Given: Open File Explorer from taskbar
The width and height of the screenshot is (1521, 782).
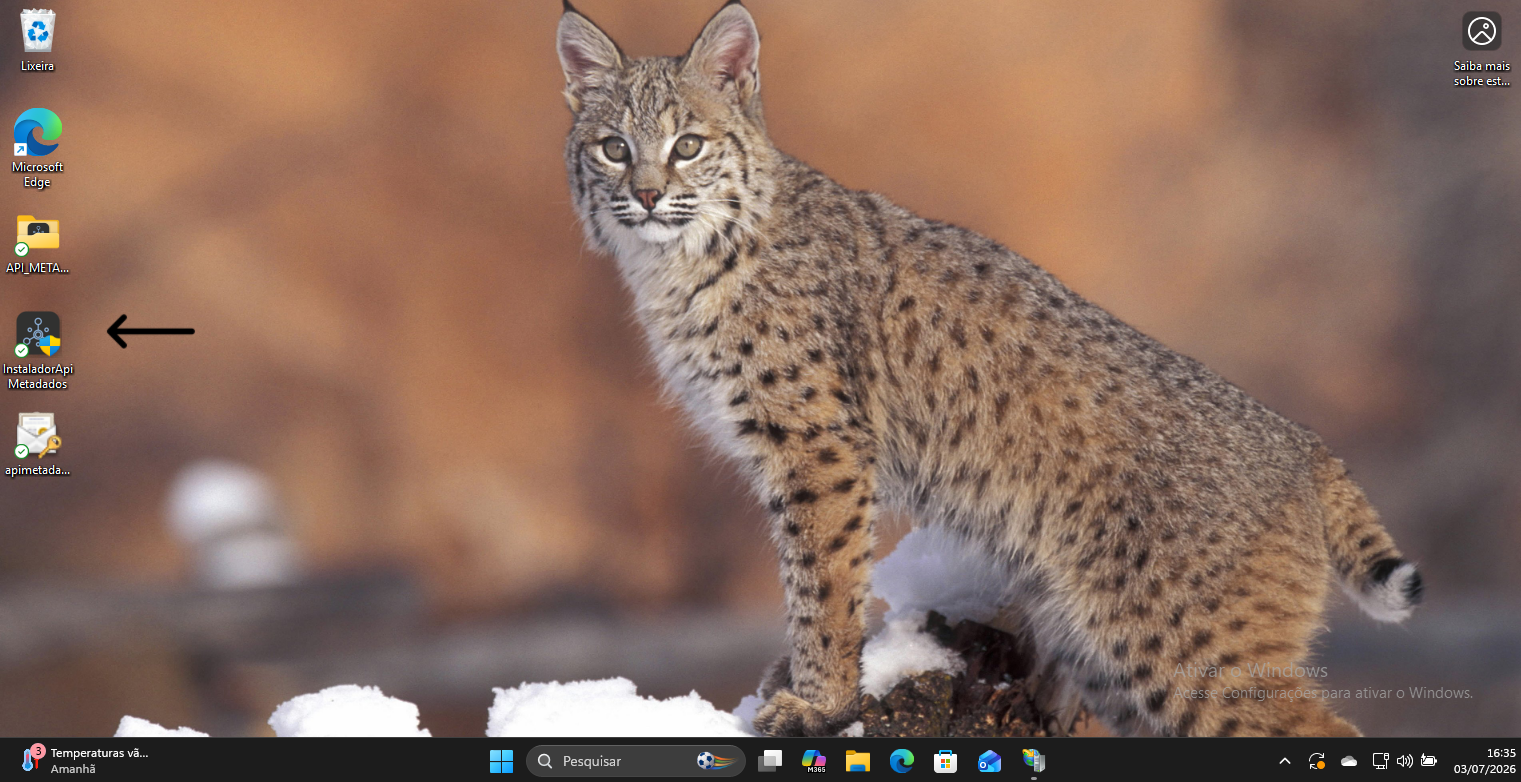Looking at the screenshot, I should [x=858, y=761].
